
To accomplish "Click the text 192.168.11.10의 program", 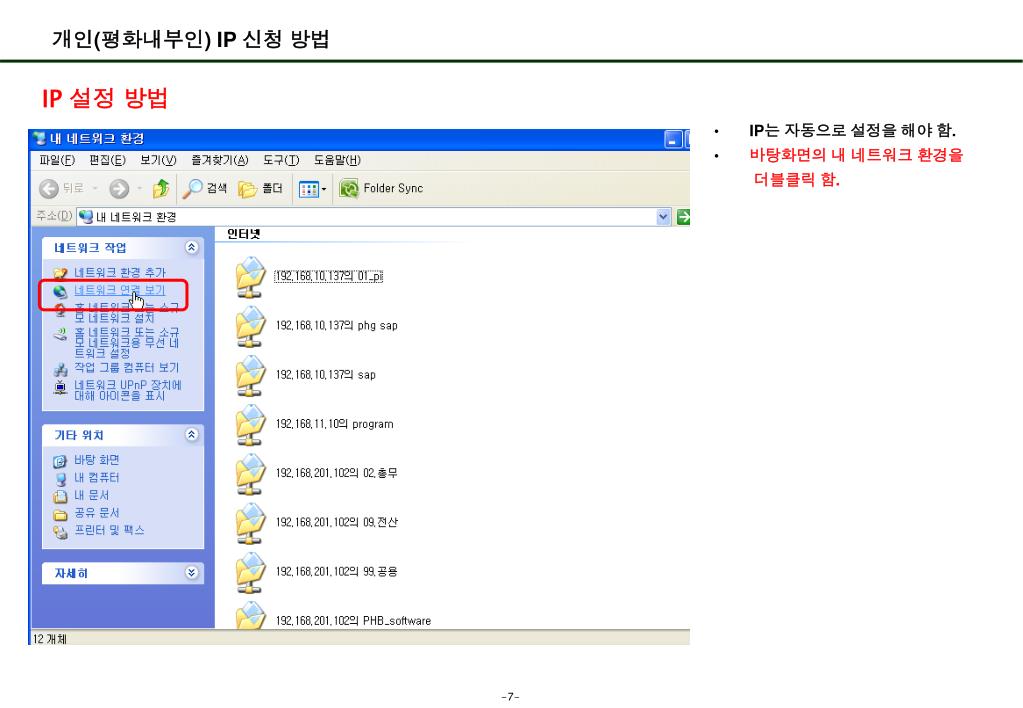I will click(335, 424).
